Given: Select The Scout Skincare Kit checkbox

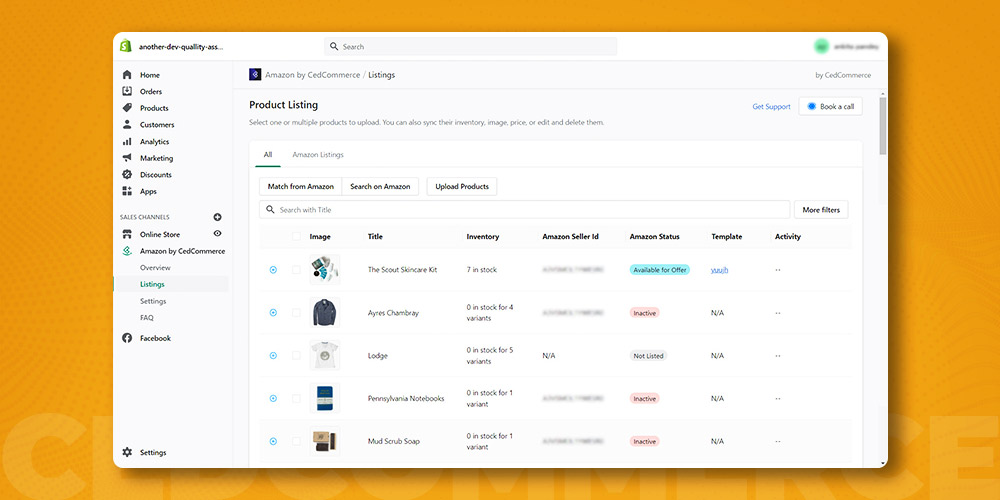Looking at the screenshot, I should tap(296, 270).
